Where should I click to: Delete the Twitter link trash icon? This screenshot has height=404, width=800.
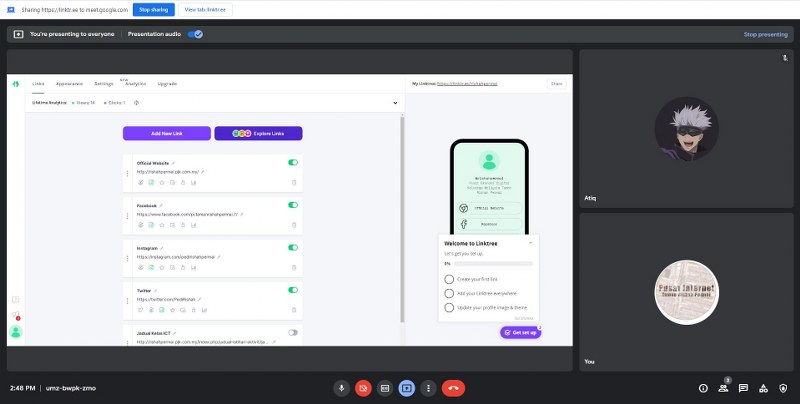[x=294, y=310]
